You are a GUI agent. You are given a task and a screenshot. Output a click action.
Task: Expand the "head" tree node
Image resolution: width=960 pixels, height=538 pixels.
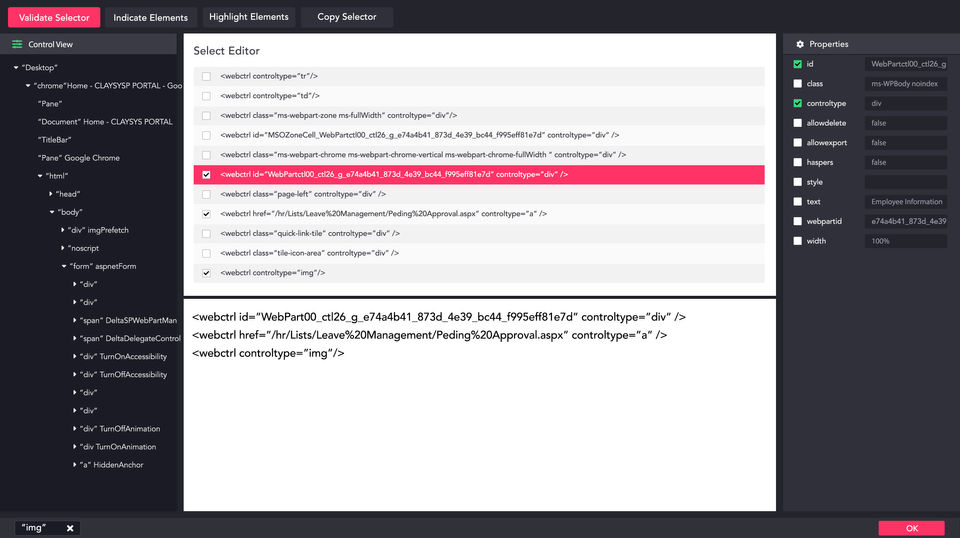click(x=51, y=194)
